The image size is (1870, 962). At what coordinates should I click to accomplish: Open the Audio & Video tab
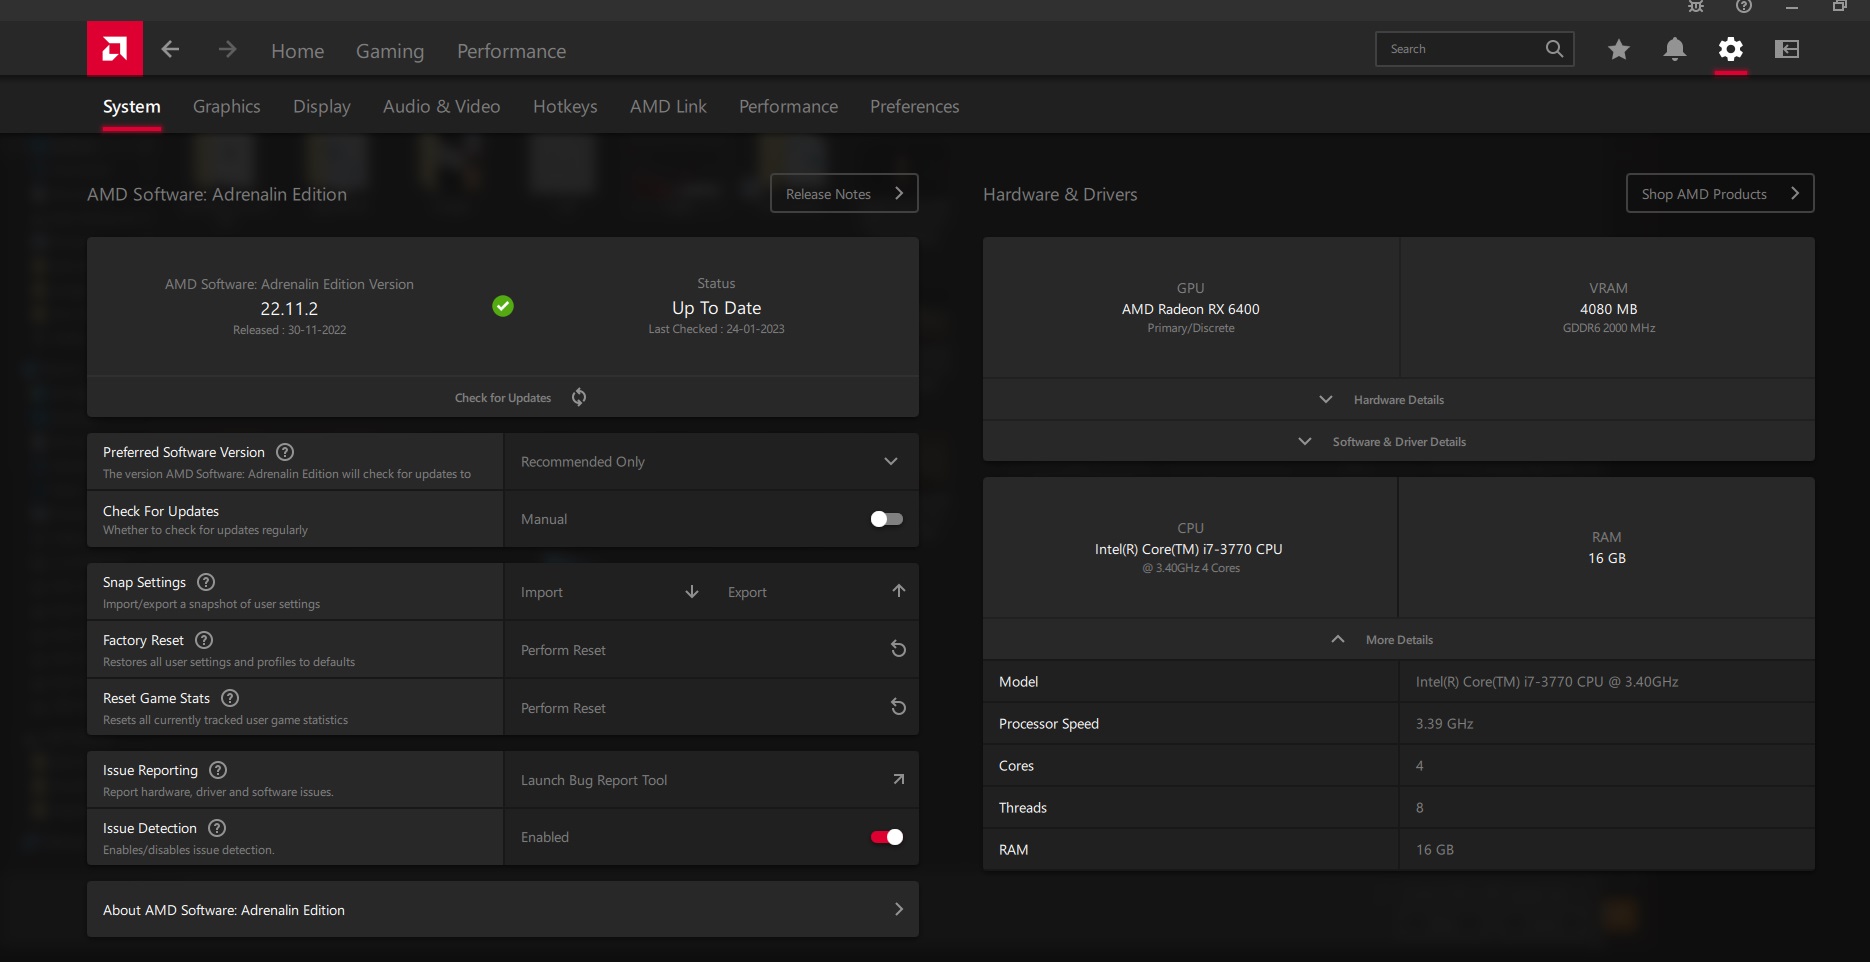(442, 106)
